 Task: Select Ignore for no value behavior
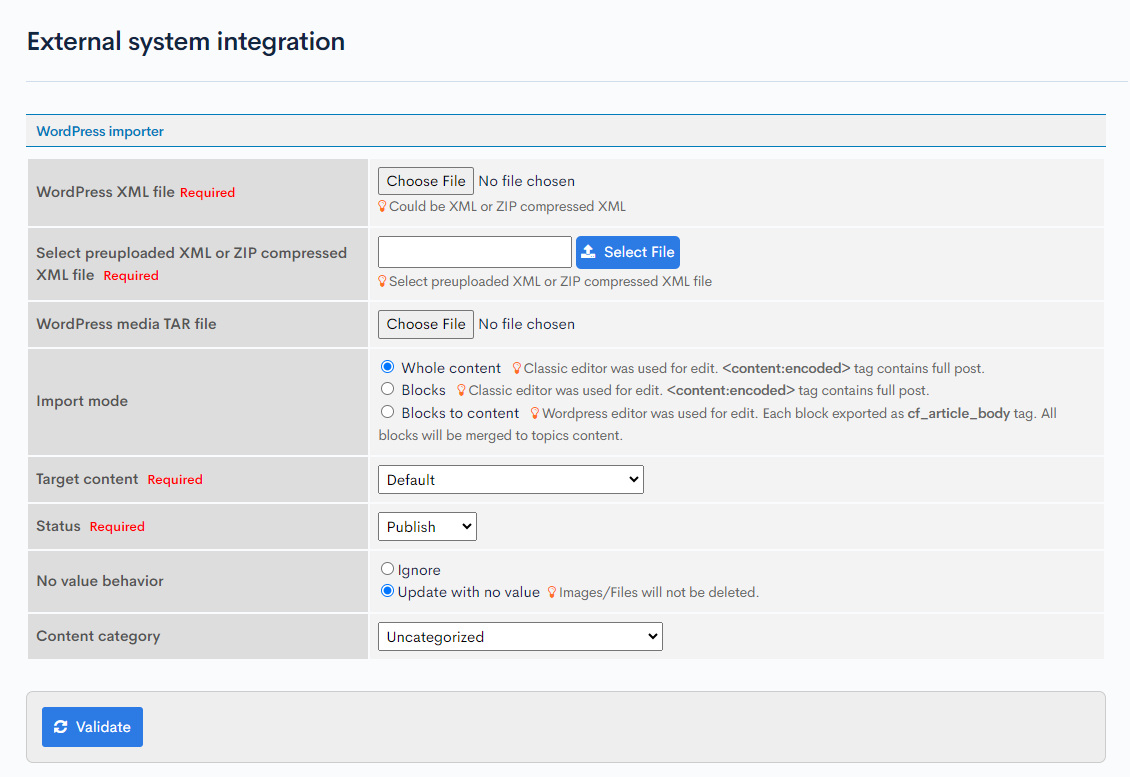tap(388, 569)
